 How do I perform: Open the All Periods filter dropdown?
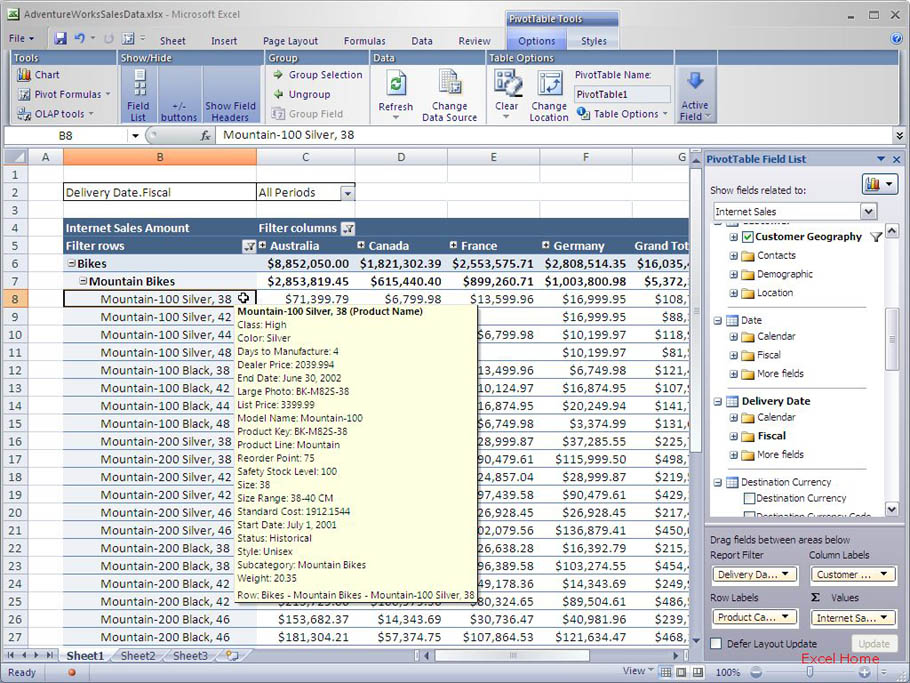[347, 193]
